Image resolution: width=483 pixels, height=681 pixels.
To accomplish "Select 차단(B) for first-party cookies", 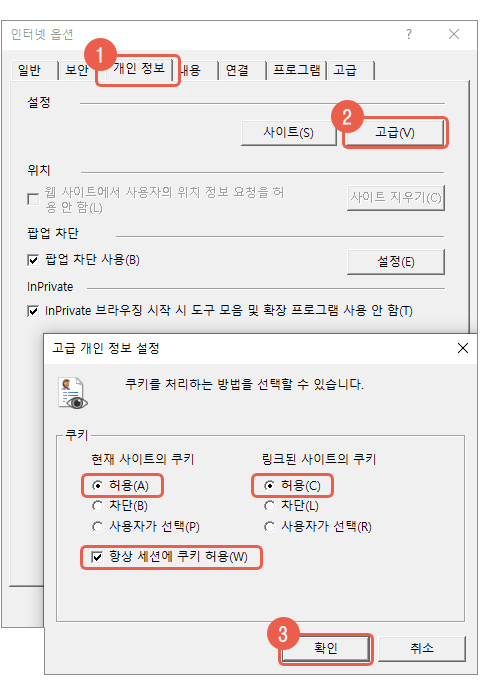I will pos(97,506).
